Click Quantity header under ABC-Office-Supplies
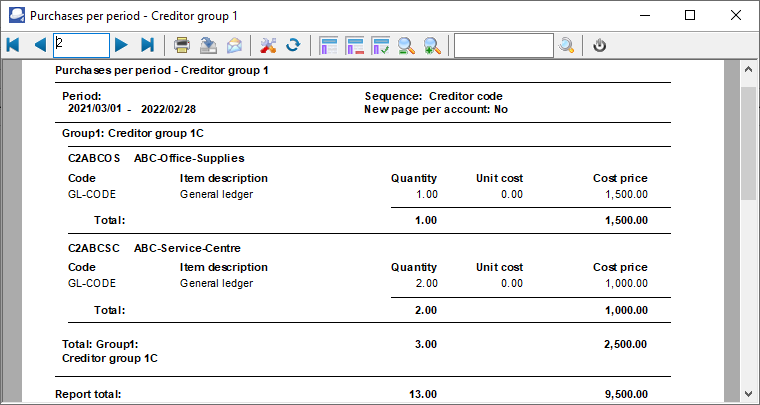This screenshot has width=760, height=405. click(414, 178)
